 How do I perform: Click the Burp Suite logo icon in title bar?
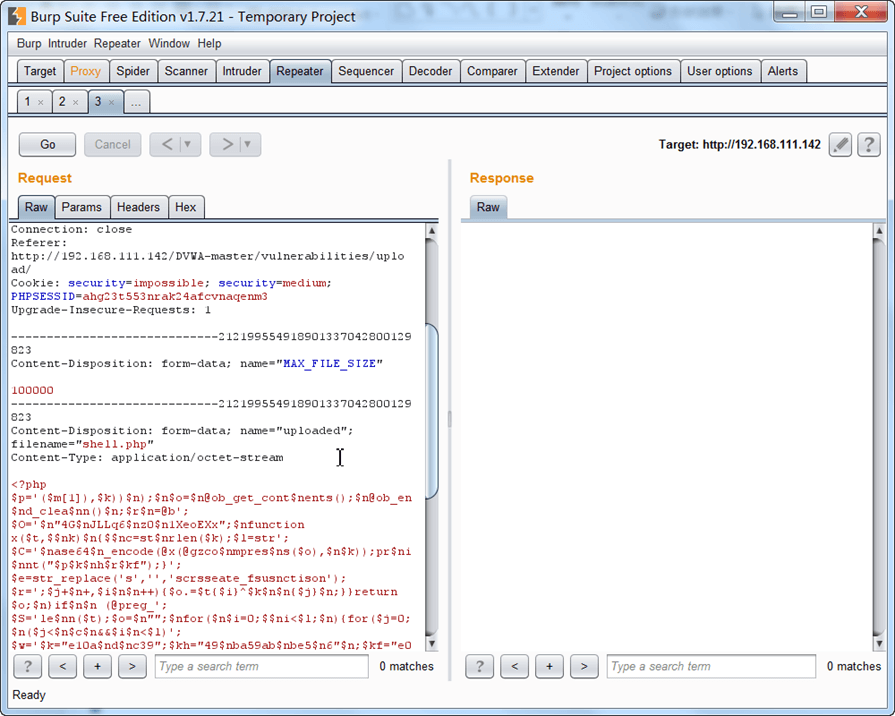pyautogui.click(x=17, y=16)
